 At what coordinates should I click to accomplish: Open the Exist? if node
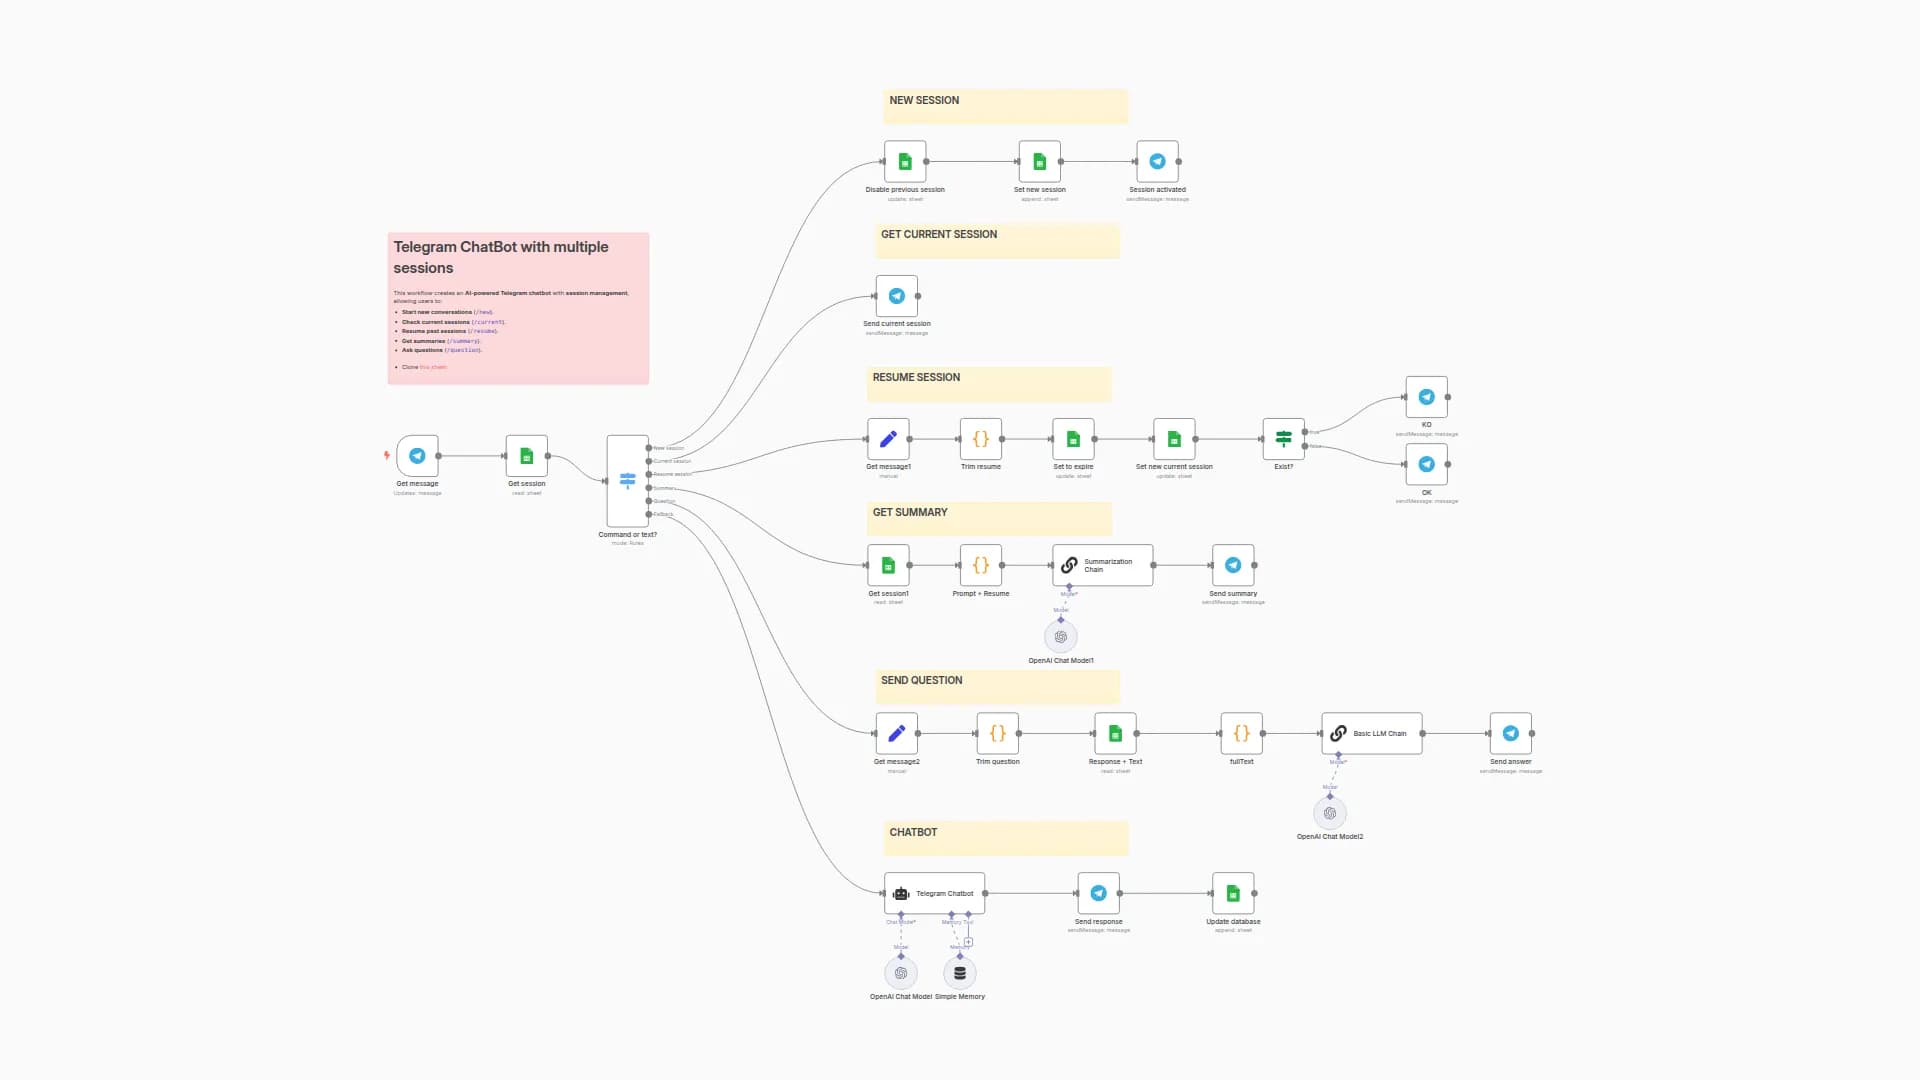(x=1284, y=439)
